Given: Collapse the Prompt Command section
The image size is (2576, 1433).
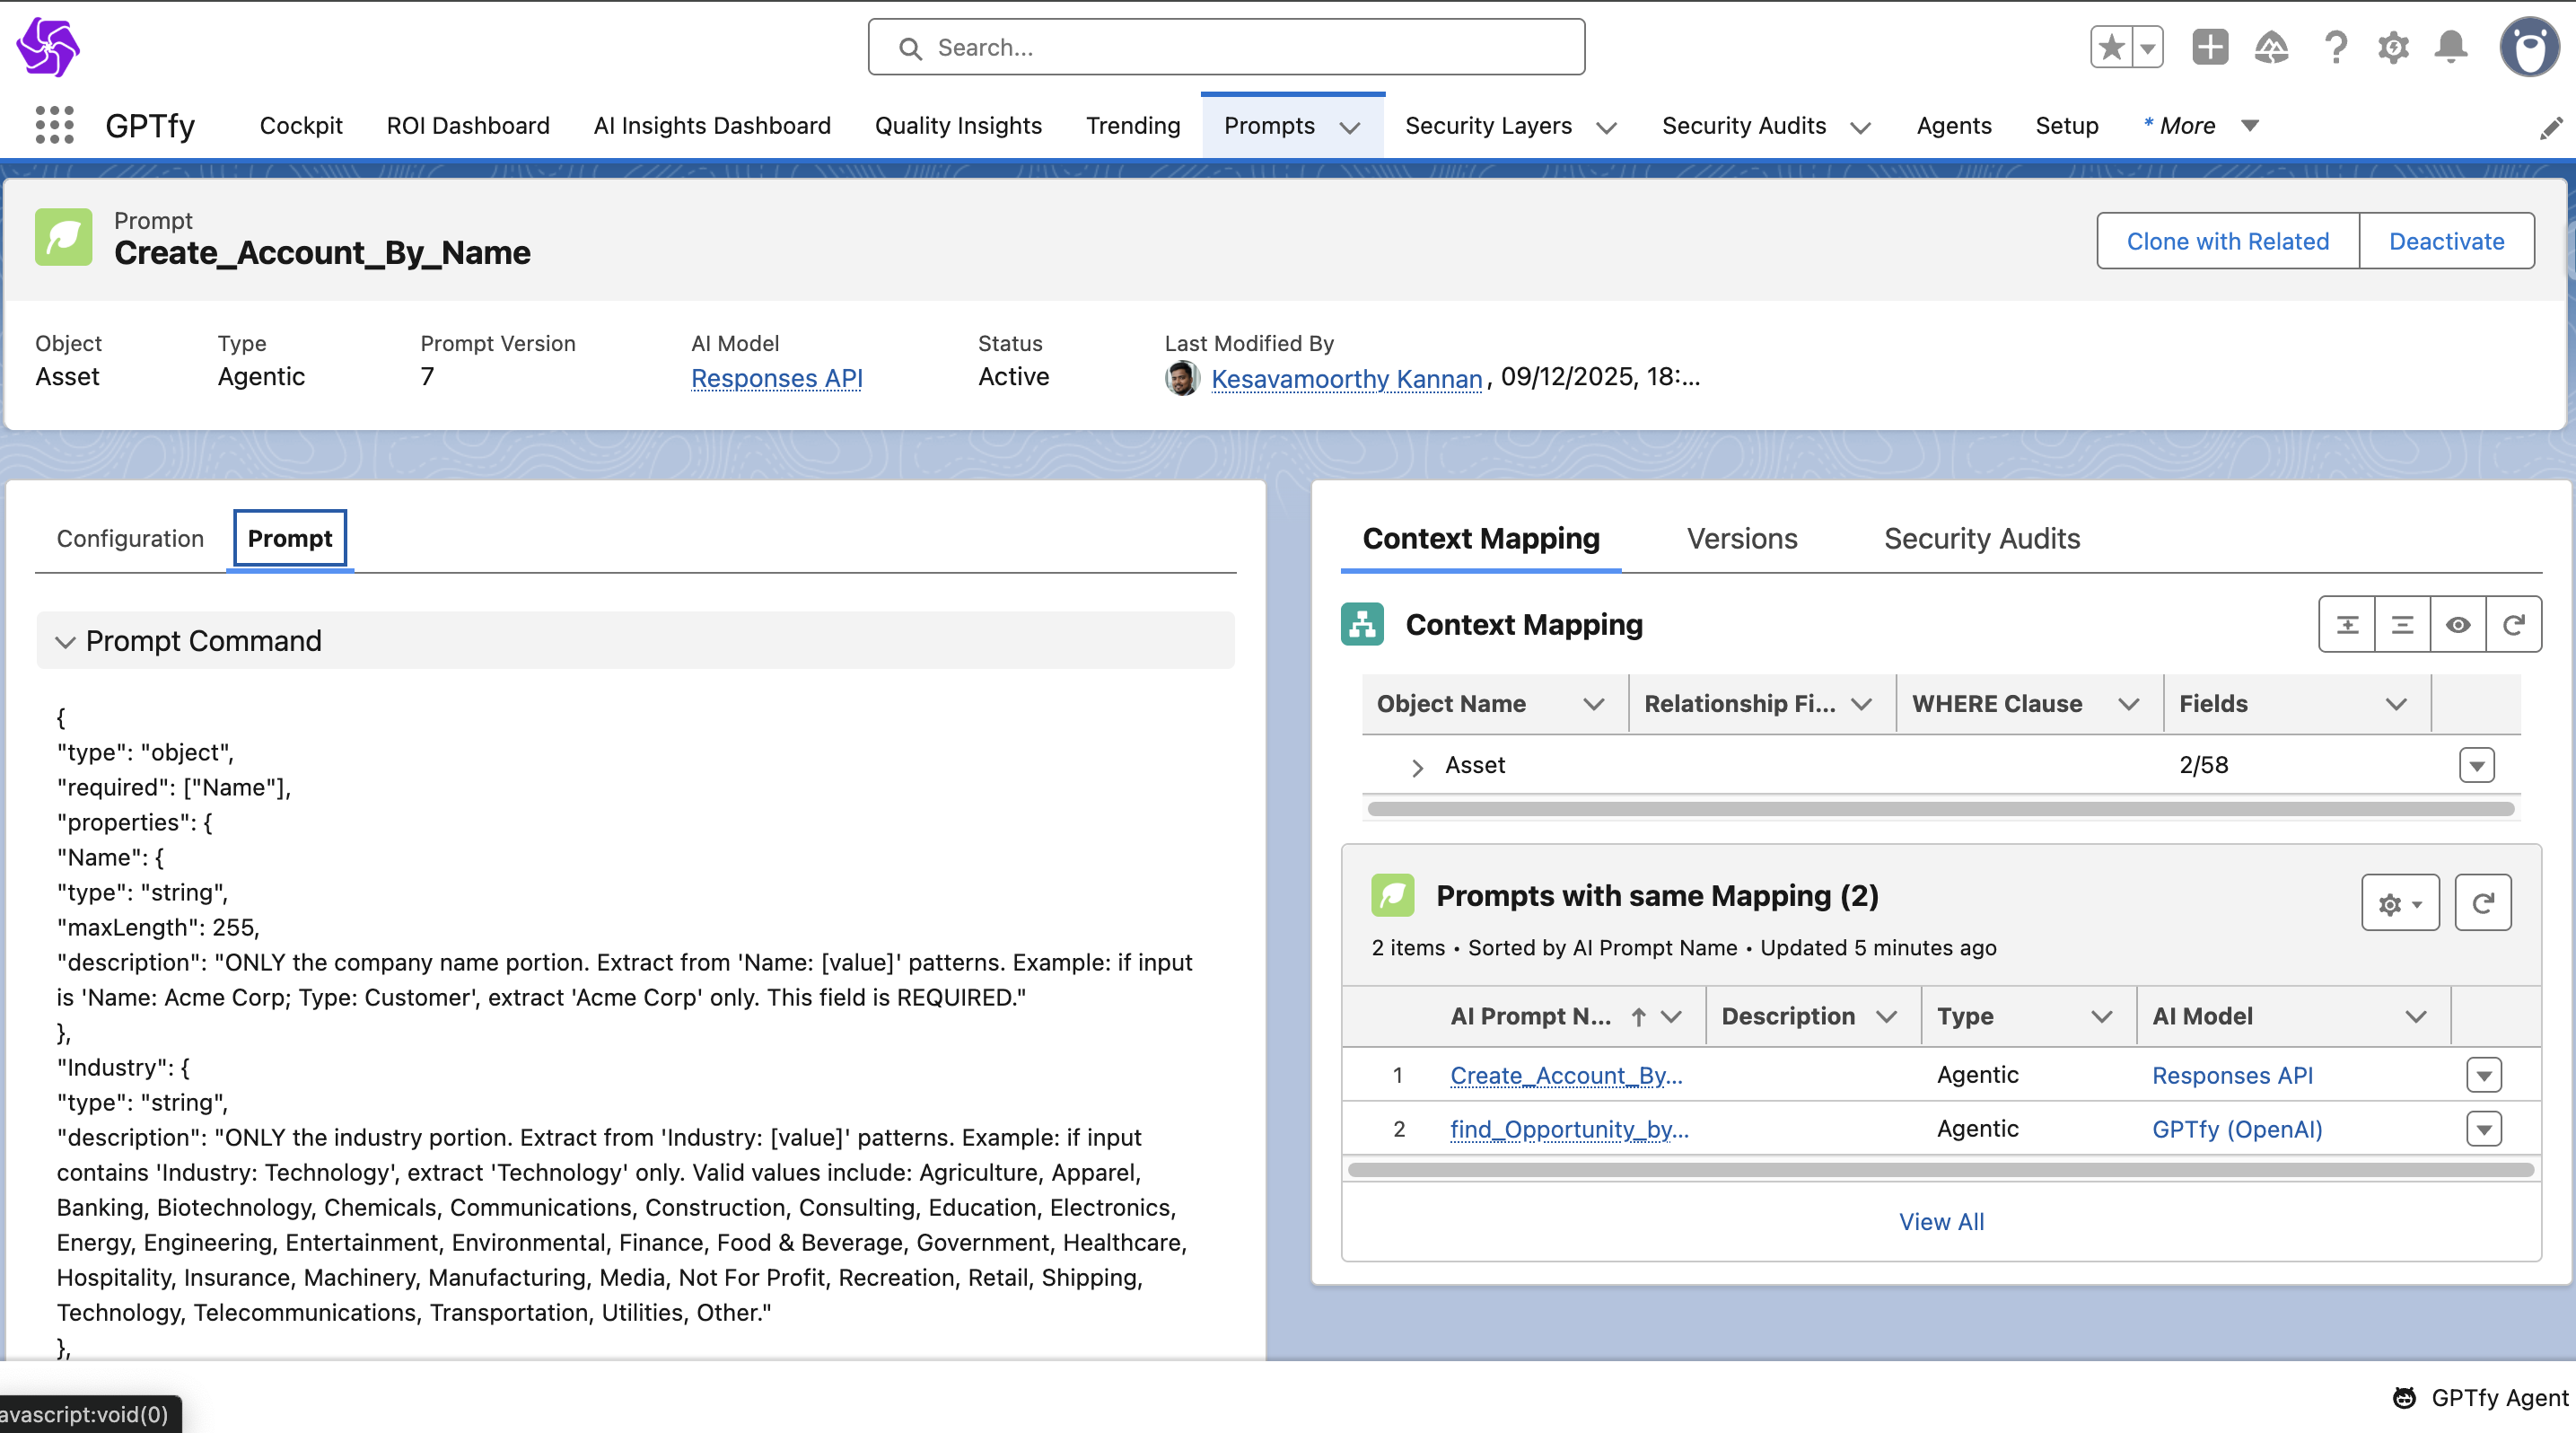Looking at the screenshot, I should (66, 641).
